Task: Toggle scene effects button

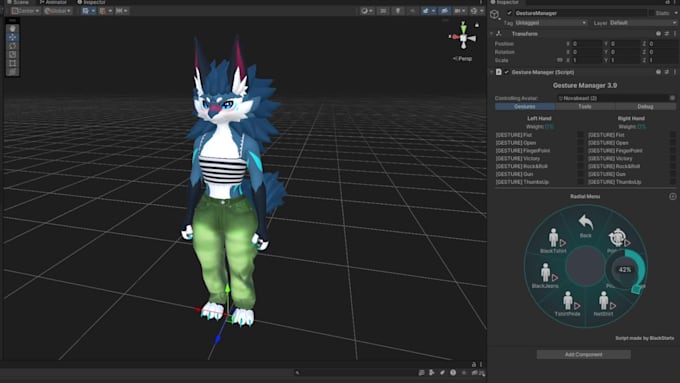Action: tap(428, 11)
